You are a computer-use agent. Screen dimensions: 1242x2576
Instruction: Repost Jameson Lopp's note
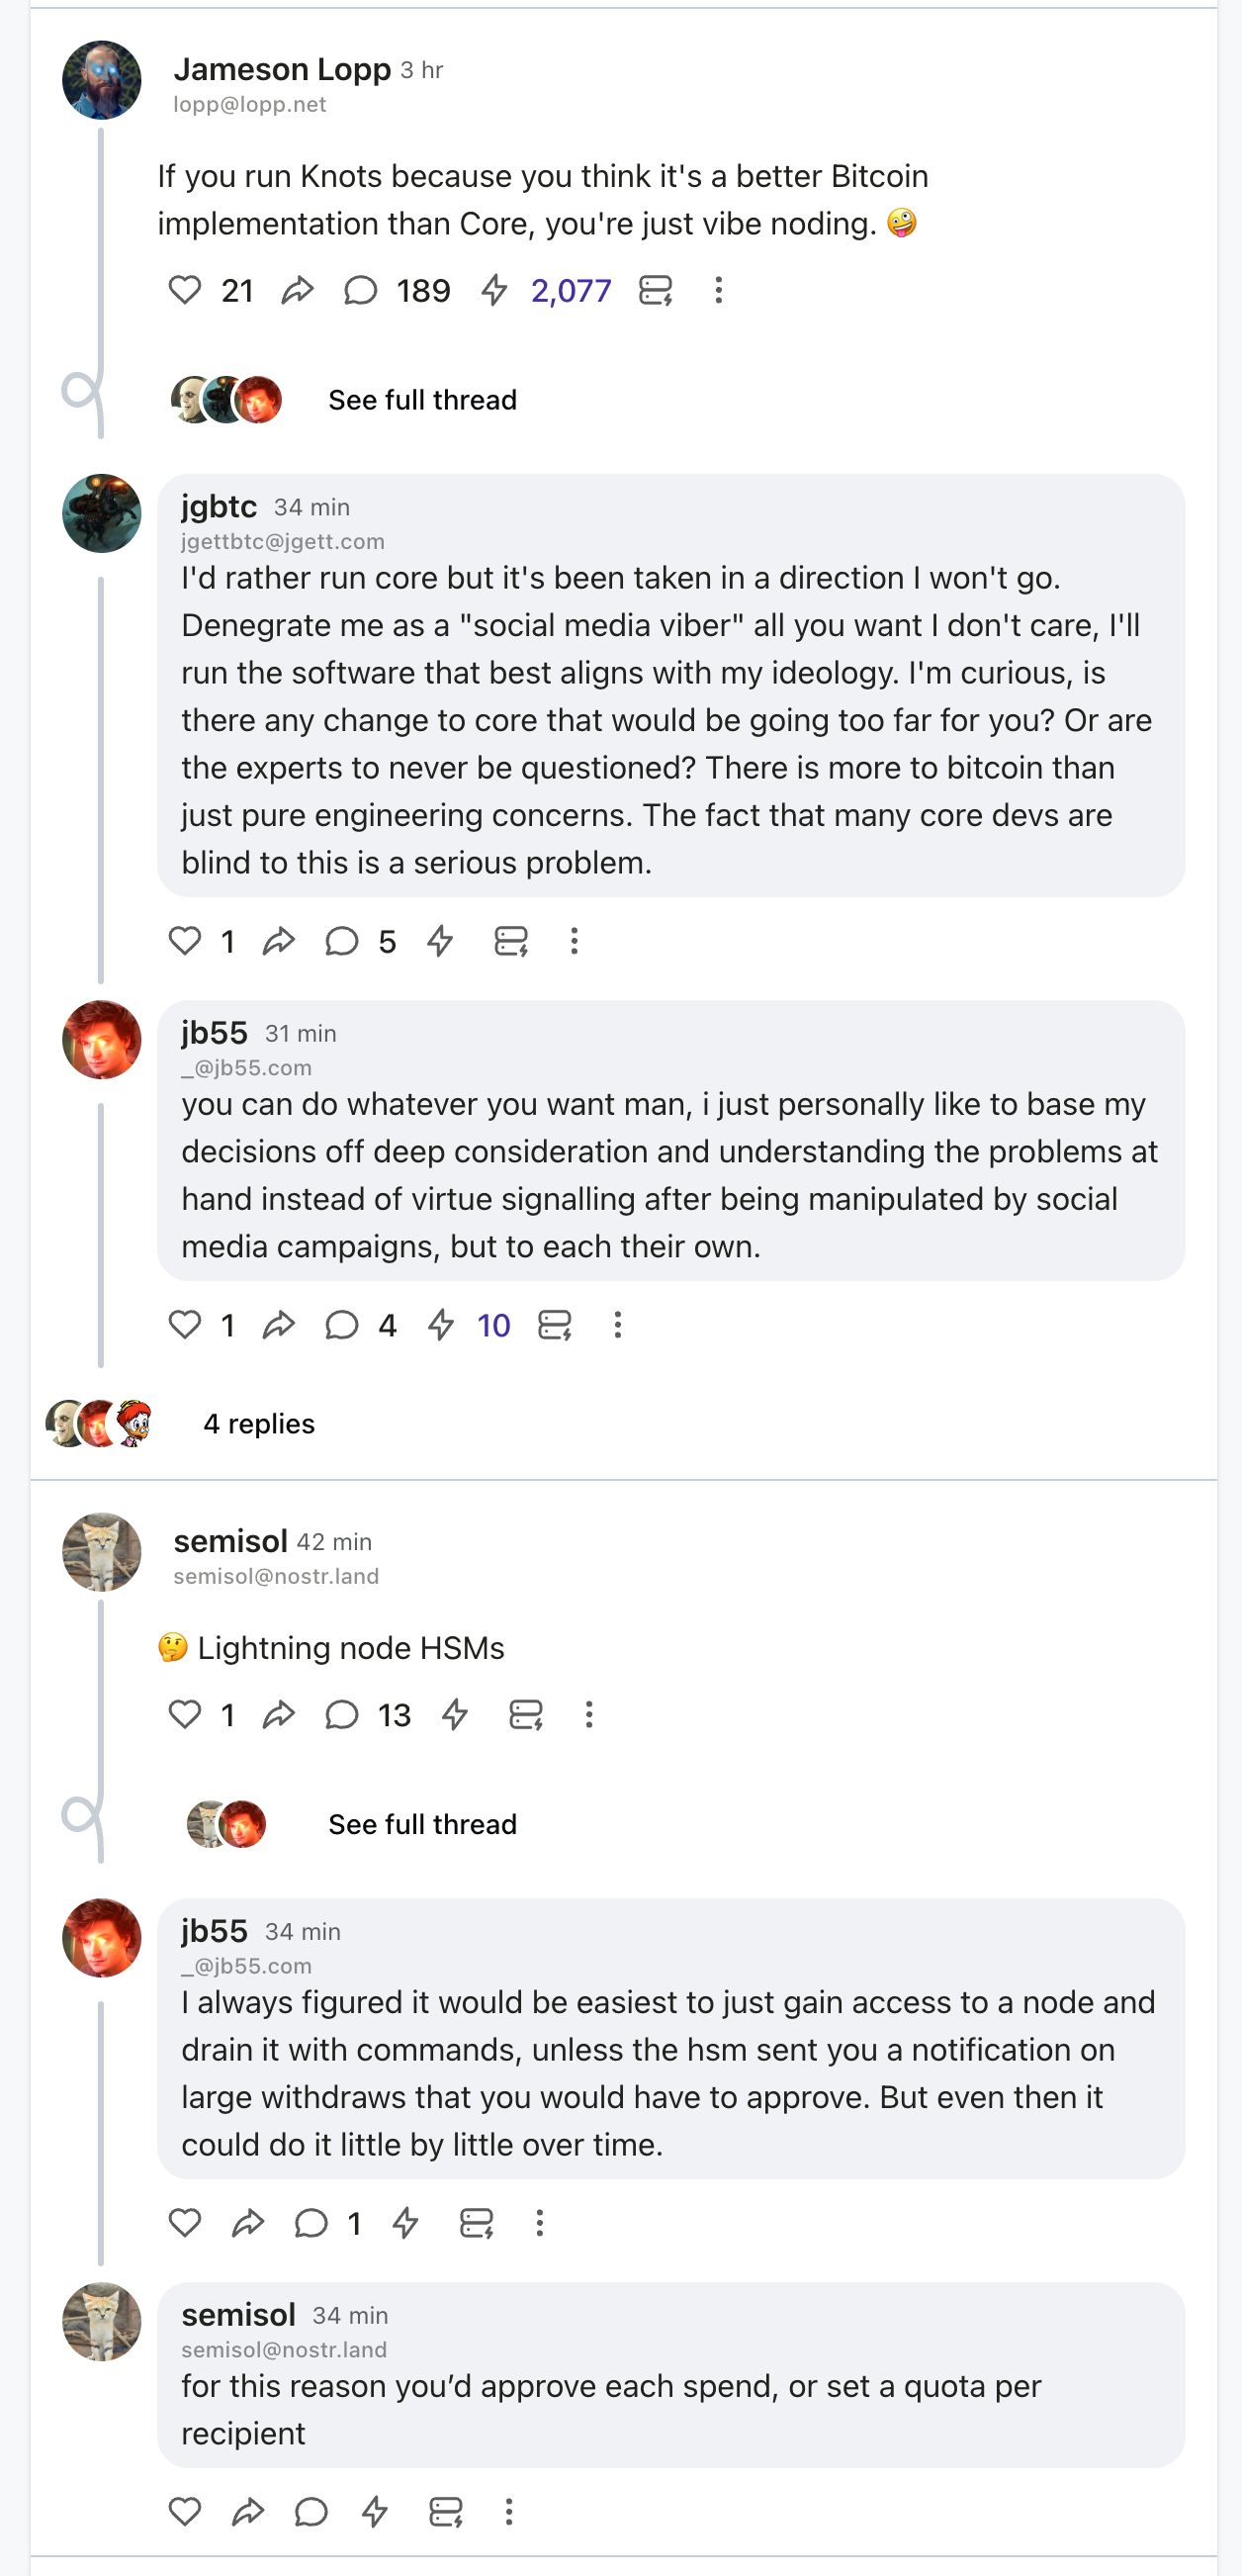pos(297,291)
